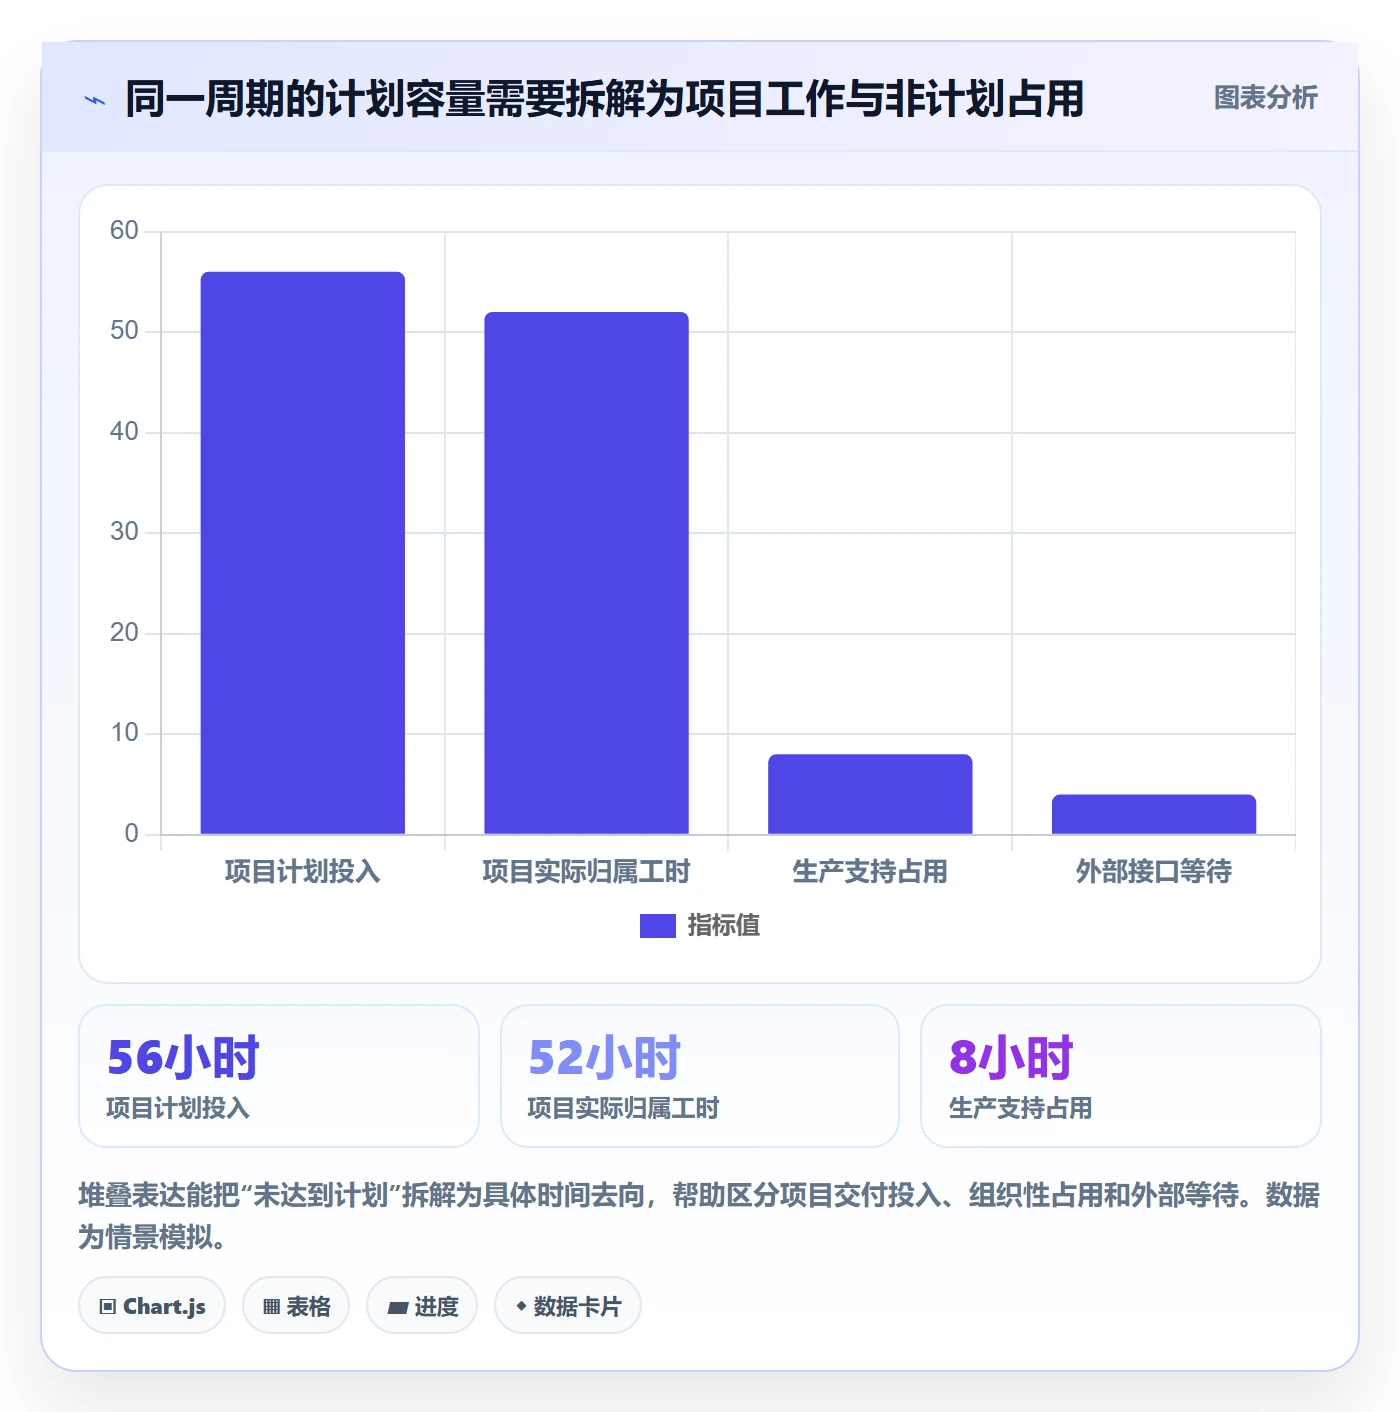
Task: Click the 进度 chip bar icon
Action: 397,1307
